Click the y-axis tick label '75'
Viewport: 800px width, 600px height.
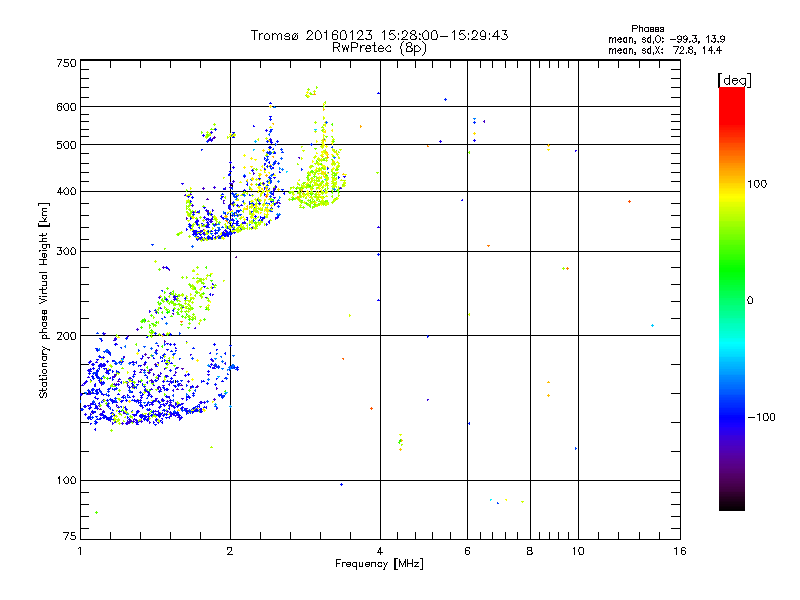(x=70, y=536)
